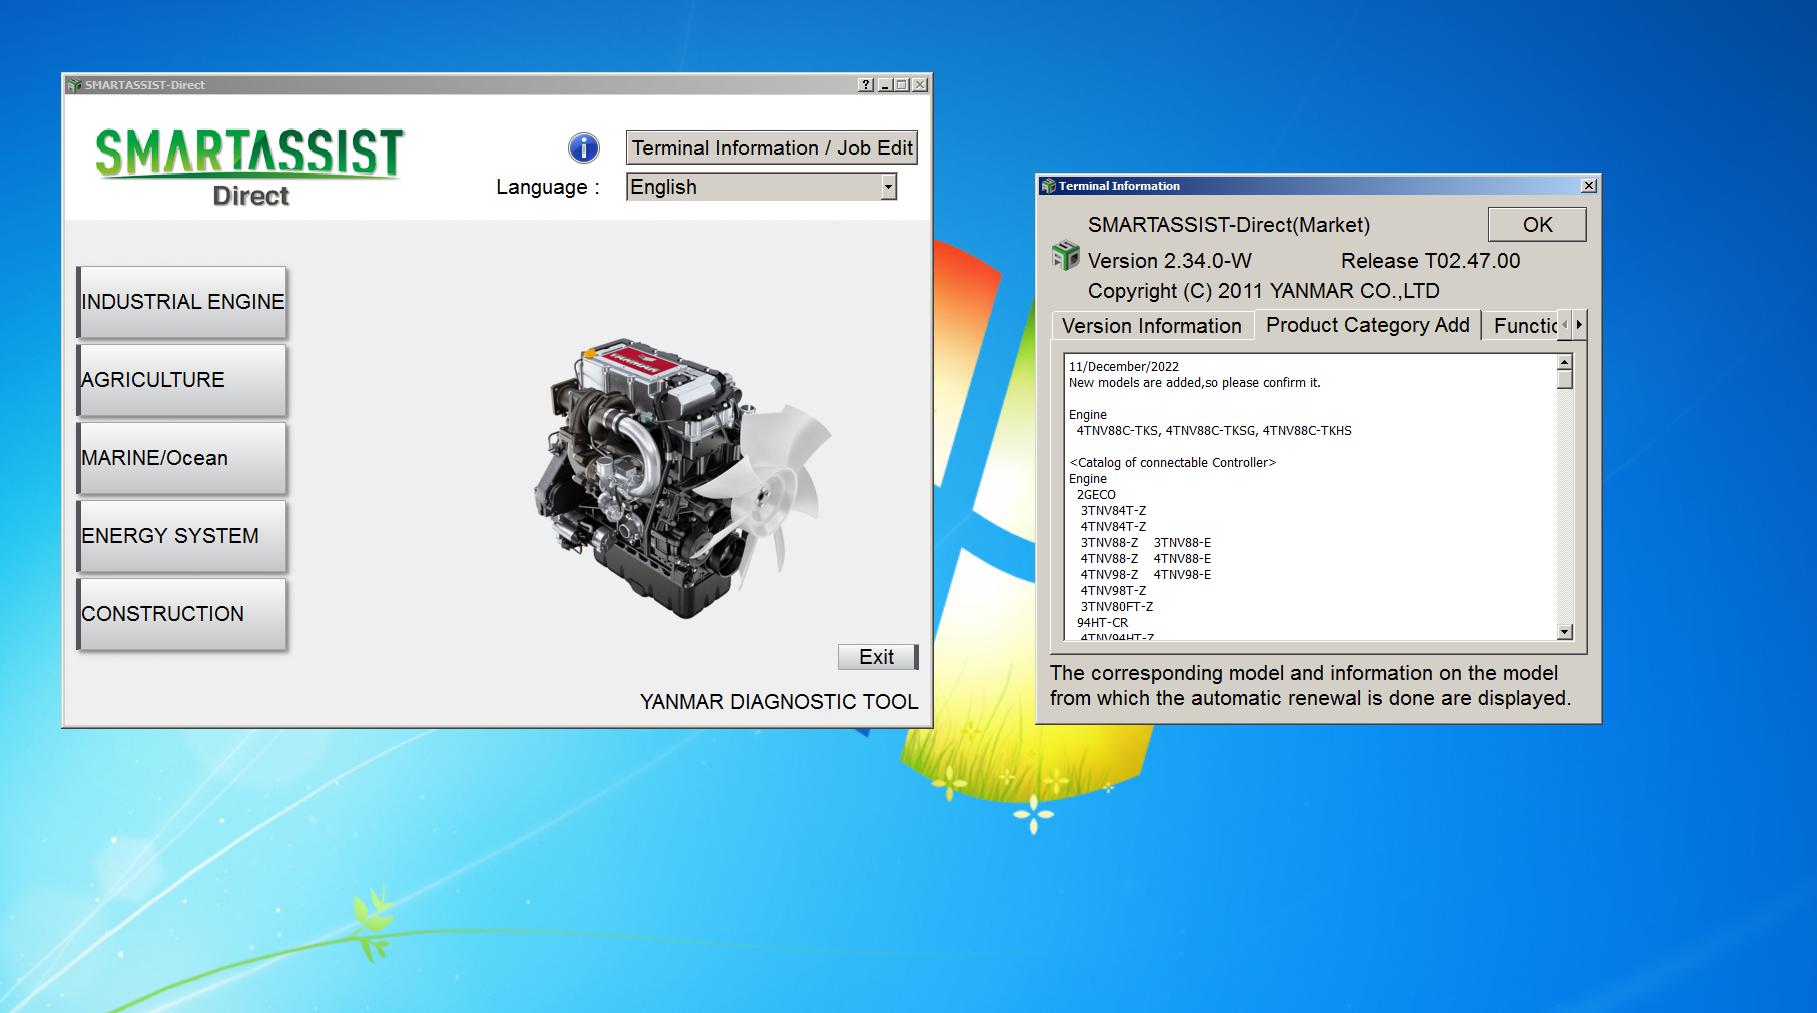Screen dimensions: 1817x1013
Task: Open the MARINE/Ocean section
Action: (182, 457)
